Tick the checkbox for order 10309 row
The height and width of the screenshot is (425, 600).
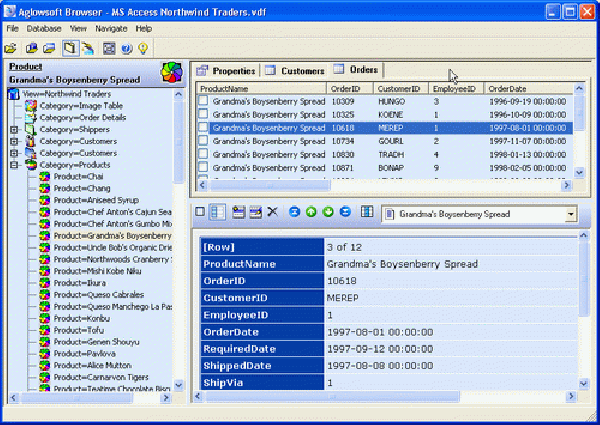point(203,102)
